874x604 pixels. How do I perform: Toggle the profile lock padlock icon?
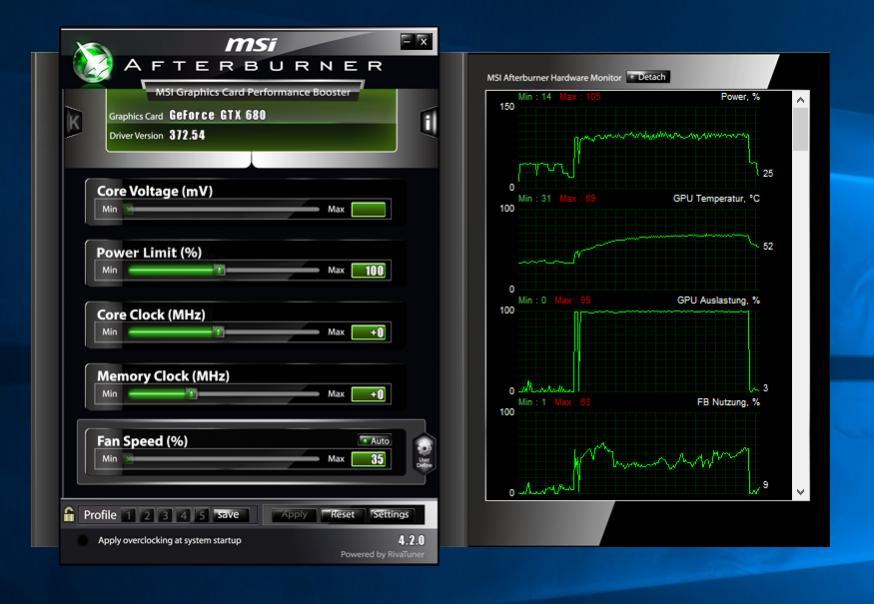coord(69,514)
